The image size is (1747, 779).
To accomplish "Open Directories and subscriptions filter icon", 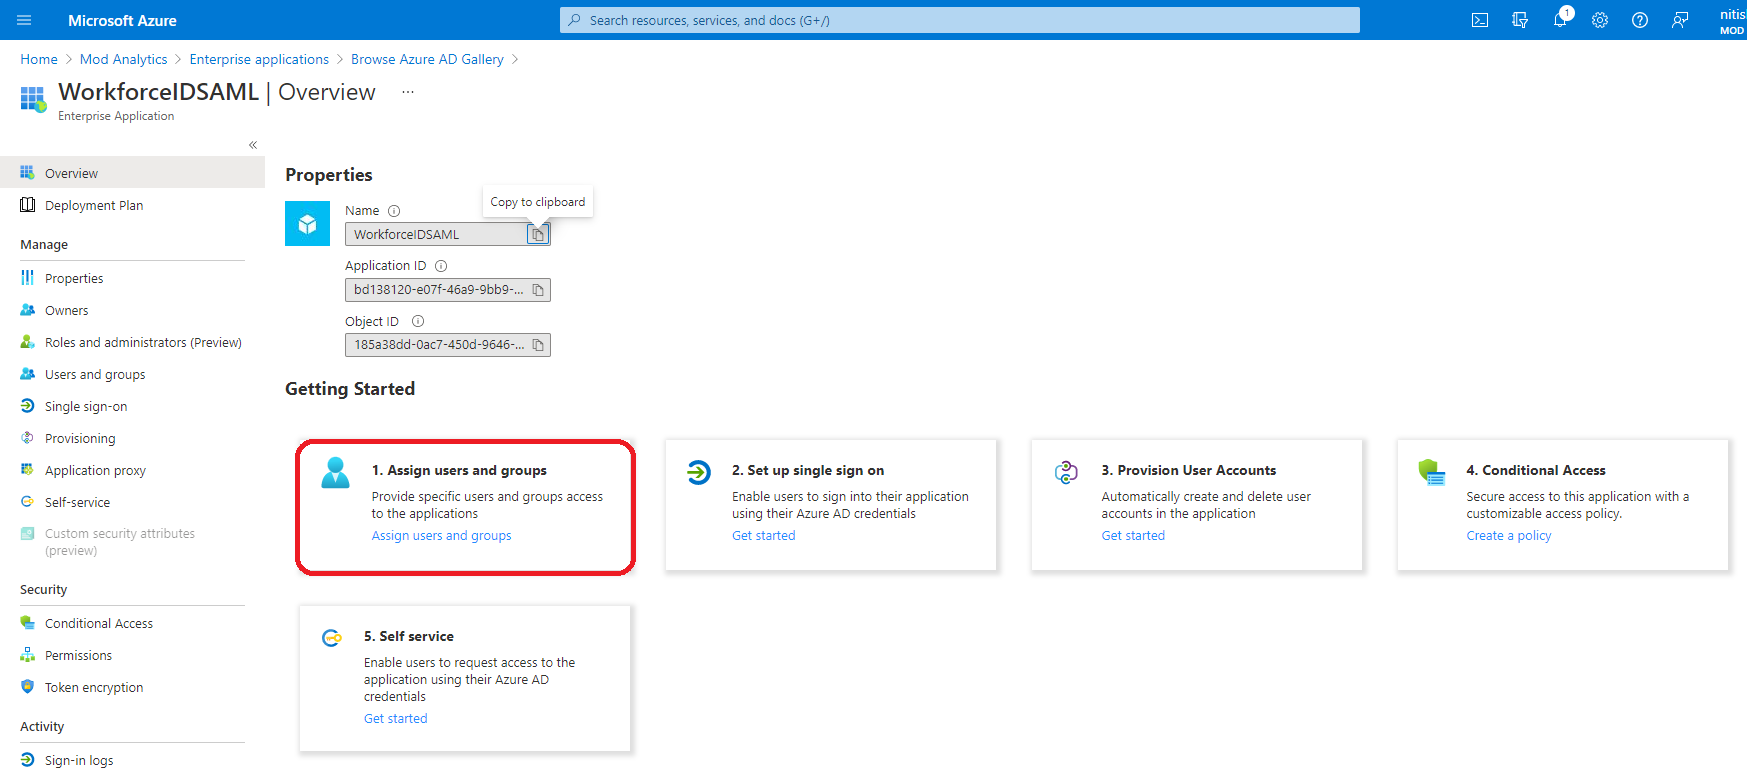I will pos(1520,20).
